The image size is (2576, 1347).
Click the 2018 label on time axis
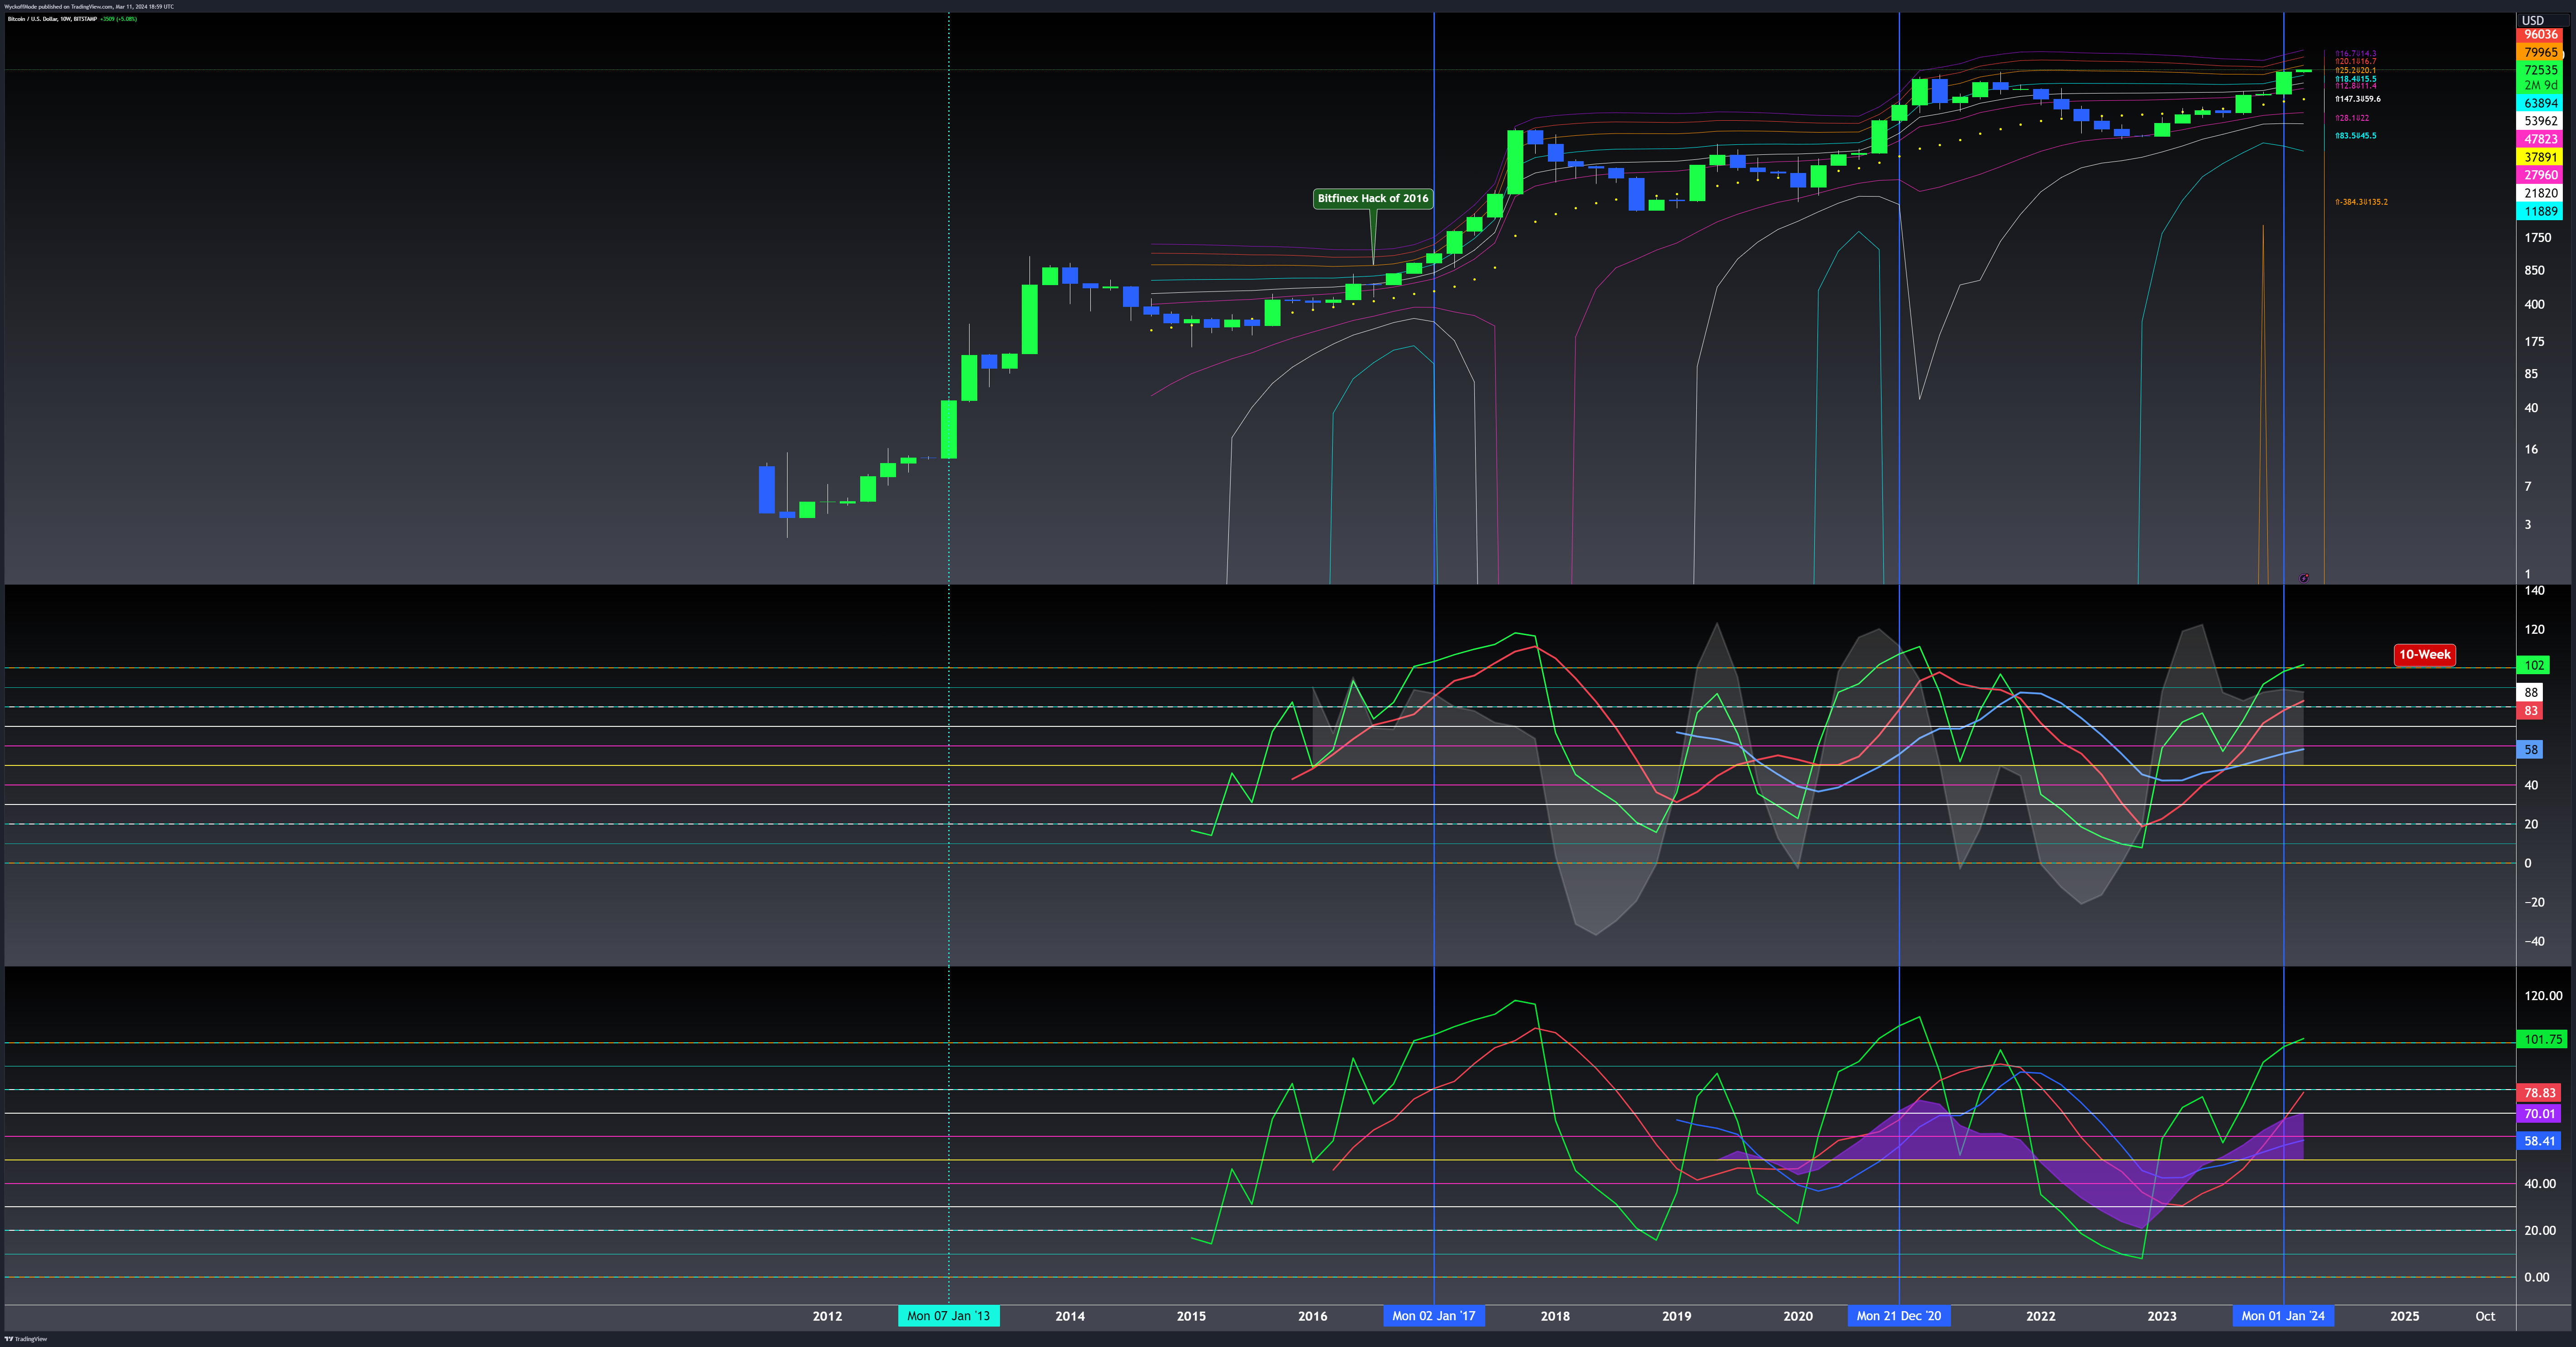pyautogui.click(x=1555, y=1316)
